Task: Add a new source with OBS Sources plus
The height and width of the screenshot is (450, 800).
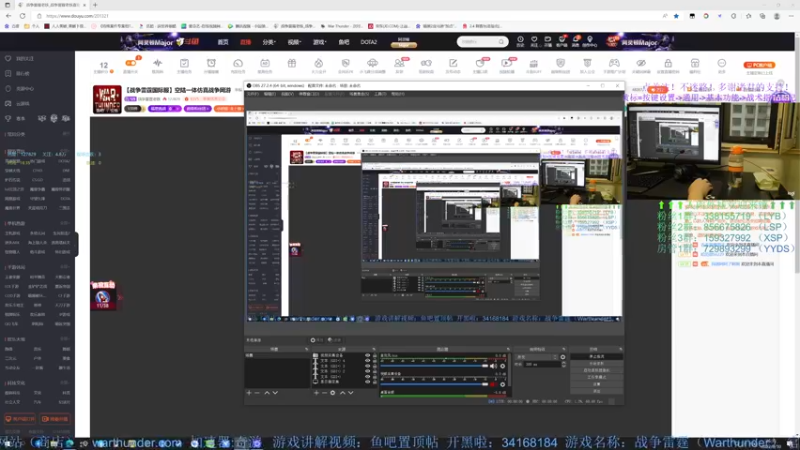Action: coord(316,393)
